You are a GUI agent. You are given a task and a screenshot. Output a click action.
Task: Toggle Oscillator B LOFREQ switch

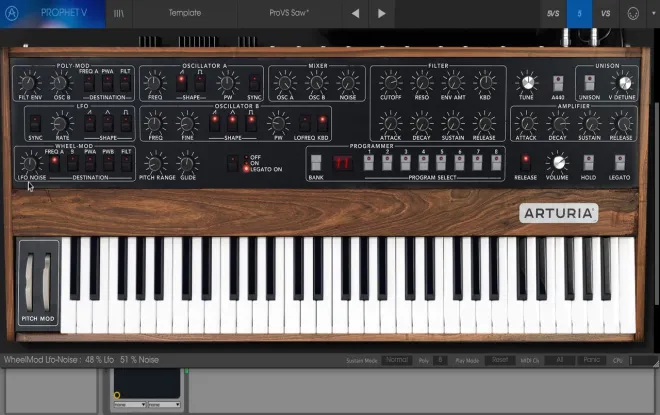pos(304,124)
